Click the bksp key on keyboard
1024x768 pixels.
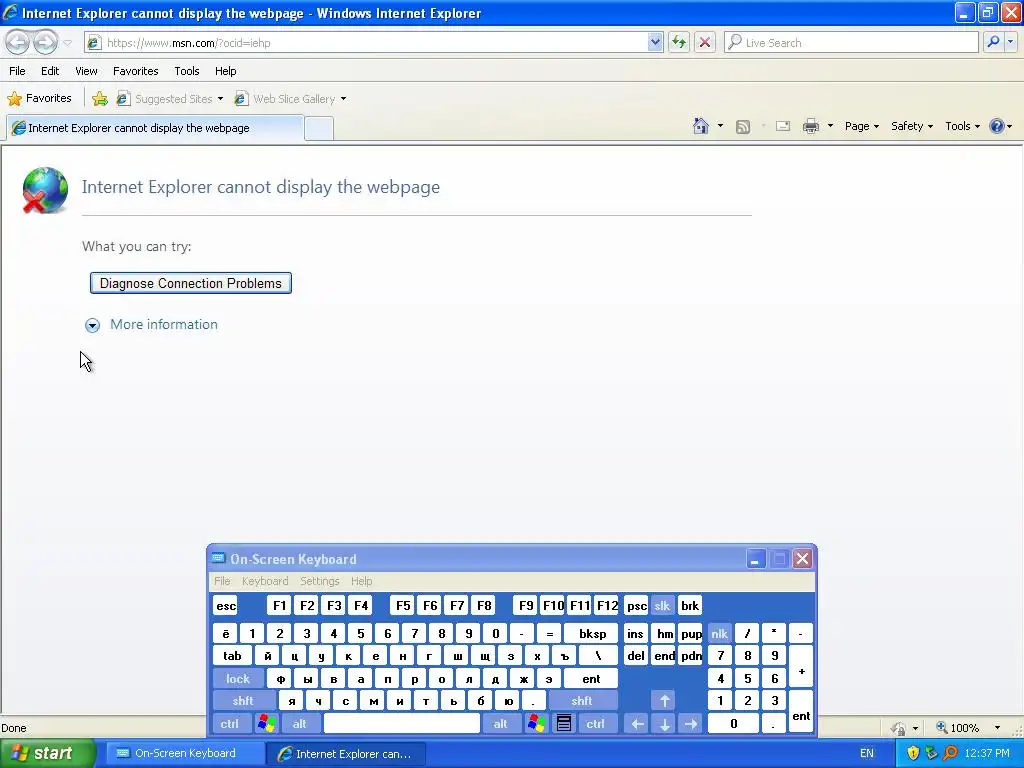(592, 633)
